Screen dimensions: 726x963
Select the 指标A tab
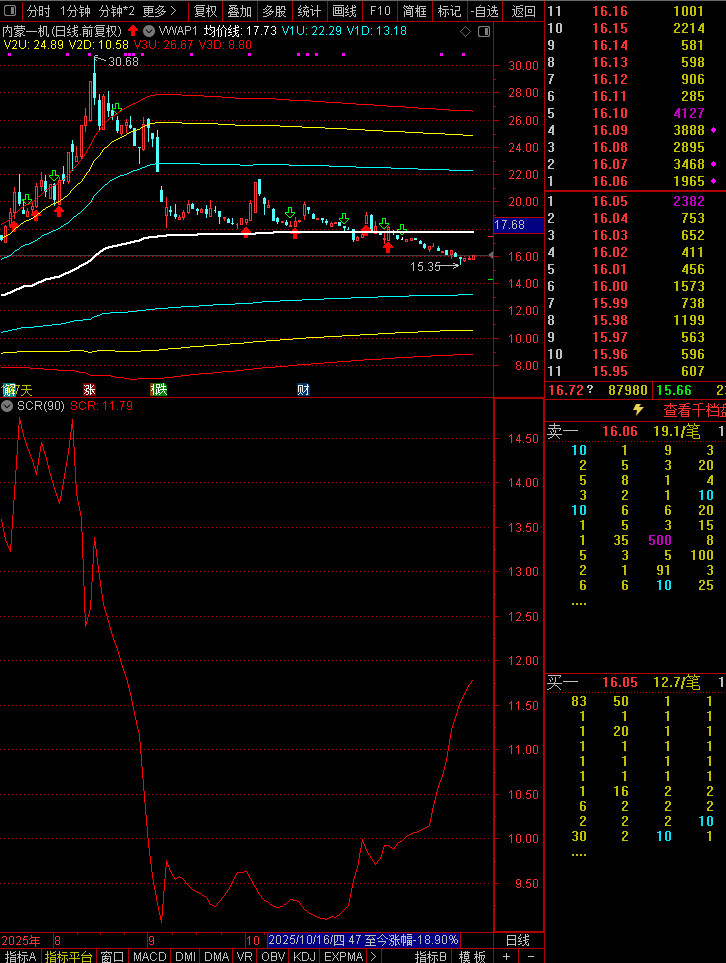click(20, 956)
